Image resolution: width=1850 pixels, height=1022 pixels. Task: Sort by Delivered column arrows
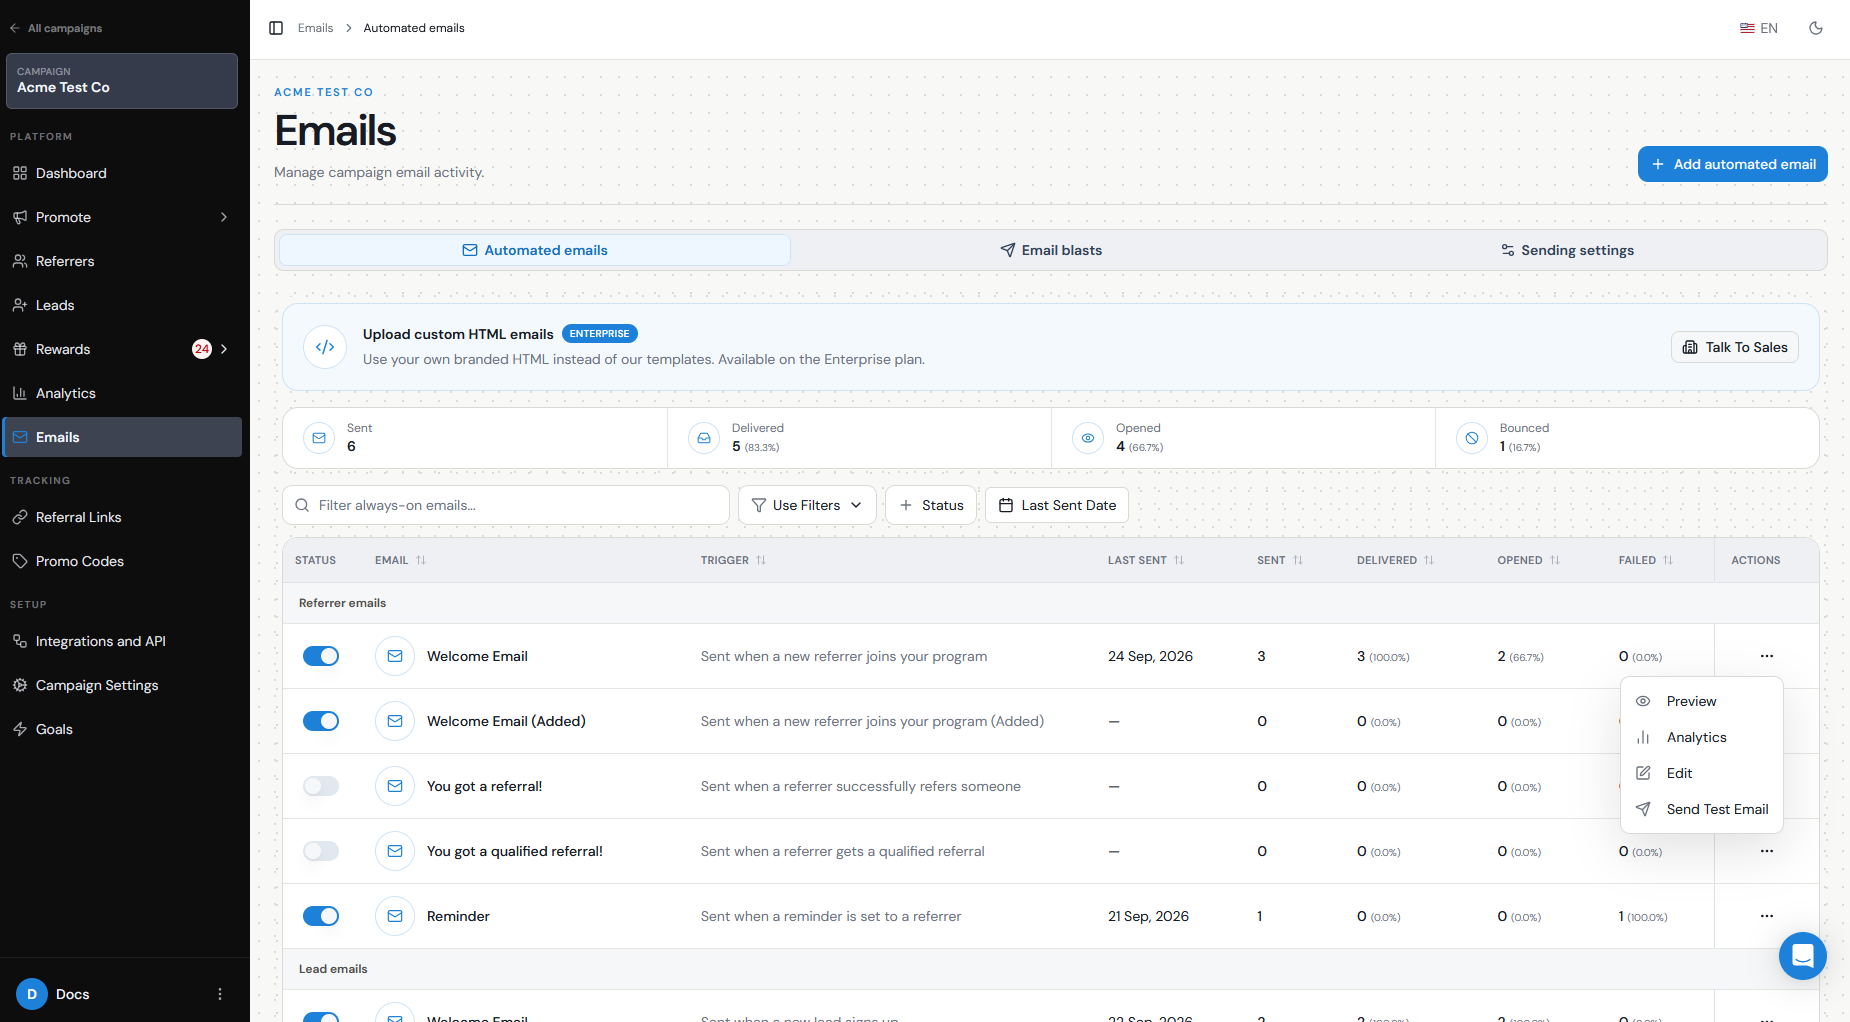pos(1429,560)
